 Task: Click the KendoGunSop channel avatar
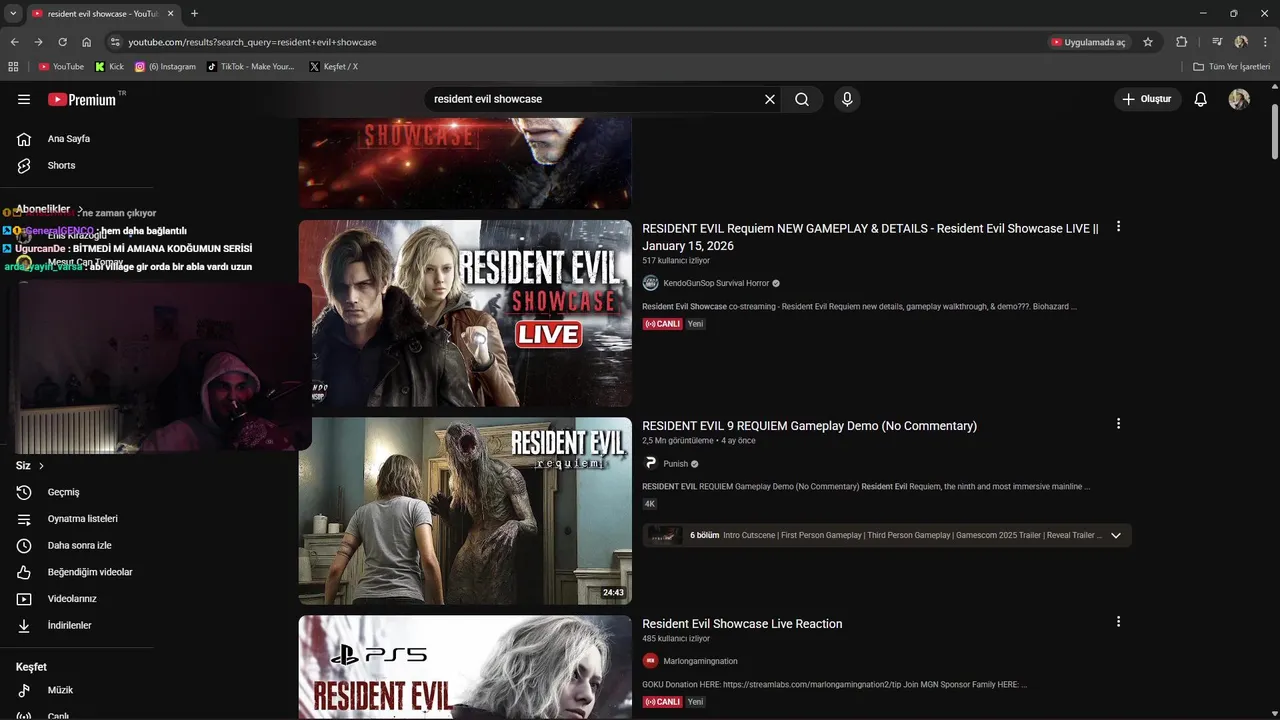650,283
